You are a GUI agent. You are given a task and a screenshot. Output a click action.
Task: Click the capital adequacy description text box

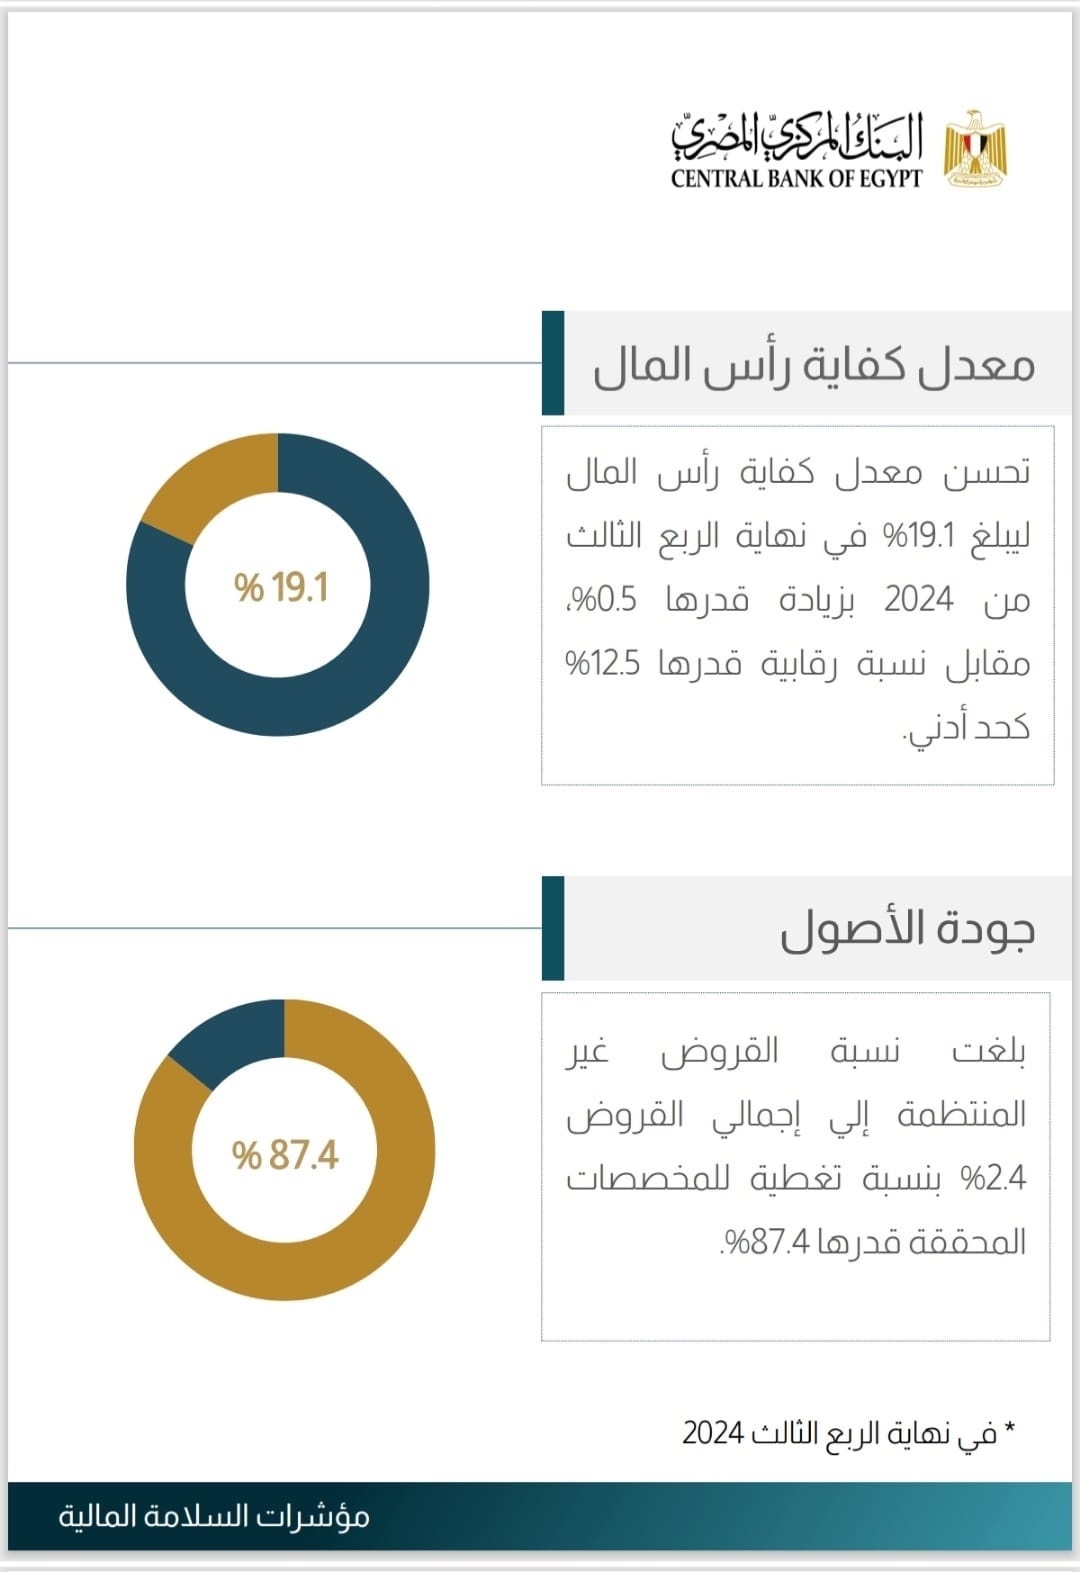[x=797, y=604]
